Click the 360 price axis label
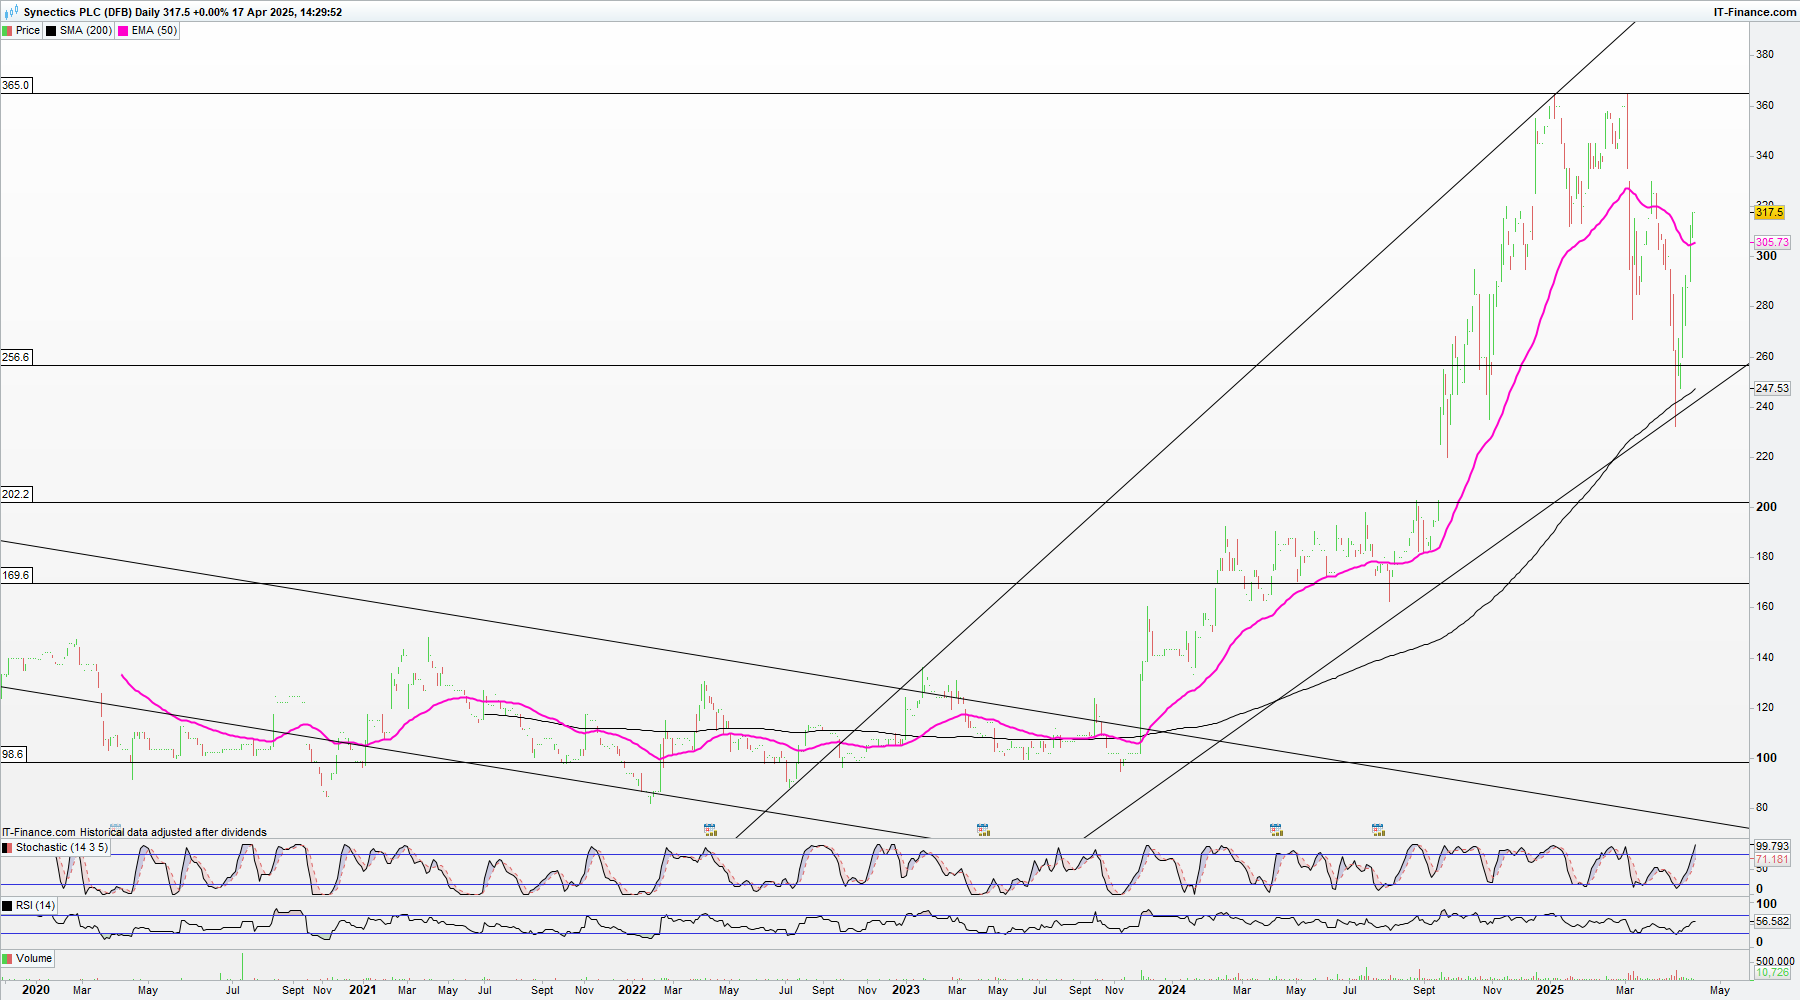This screenshot has width=1800, height=1000. 1765,105
